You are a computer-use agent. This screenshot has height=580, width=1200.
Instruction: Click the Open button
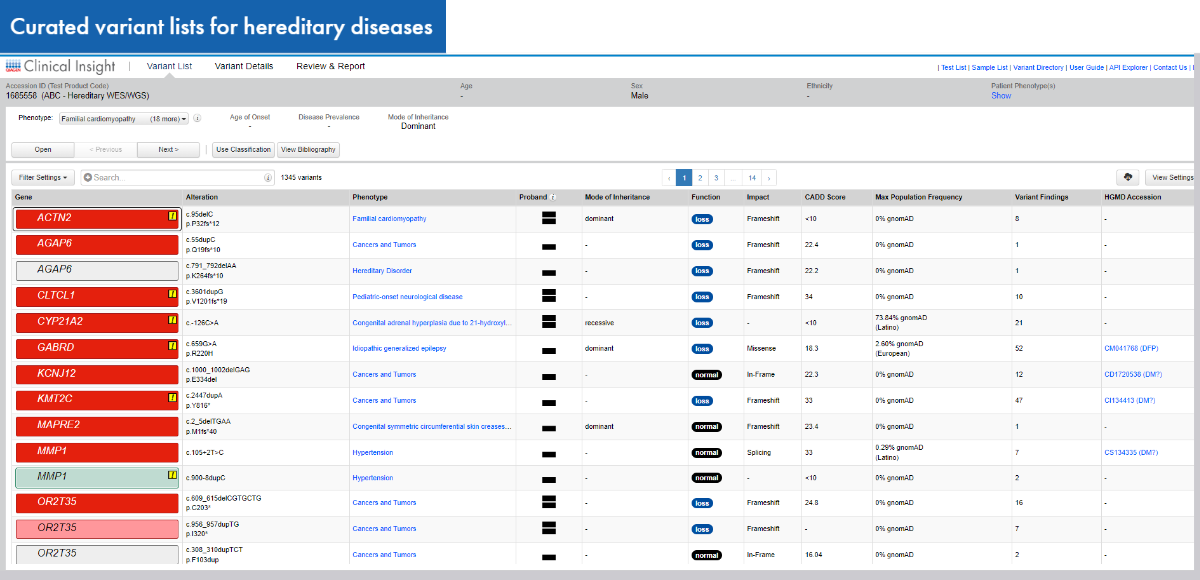[43, 150]
